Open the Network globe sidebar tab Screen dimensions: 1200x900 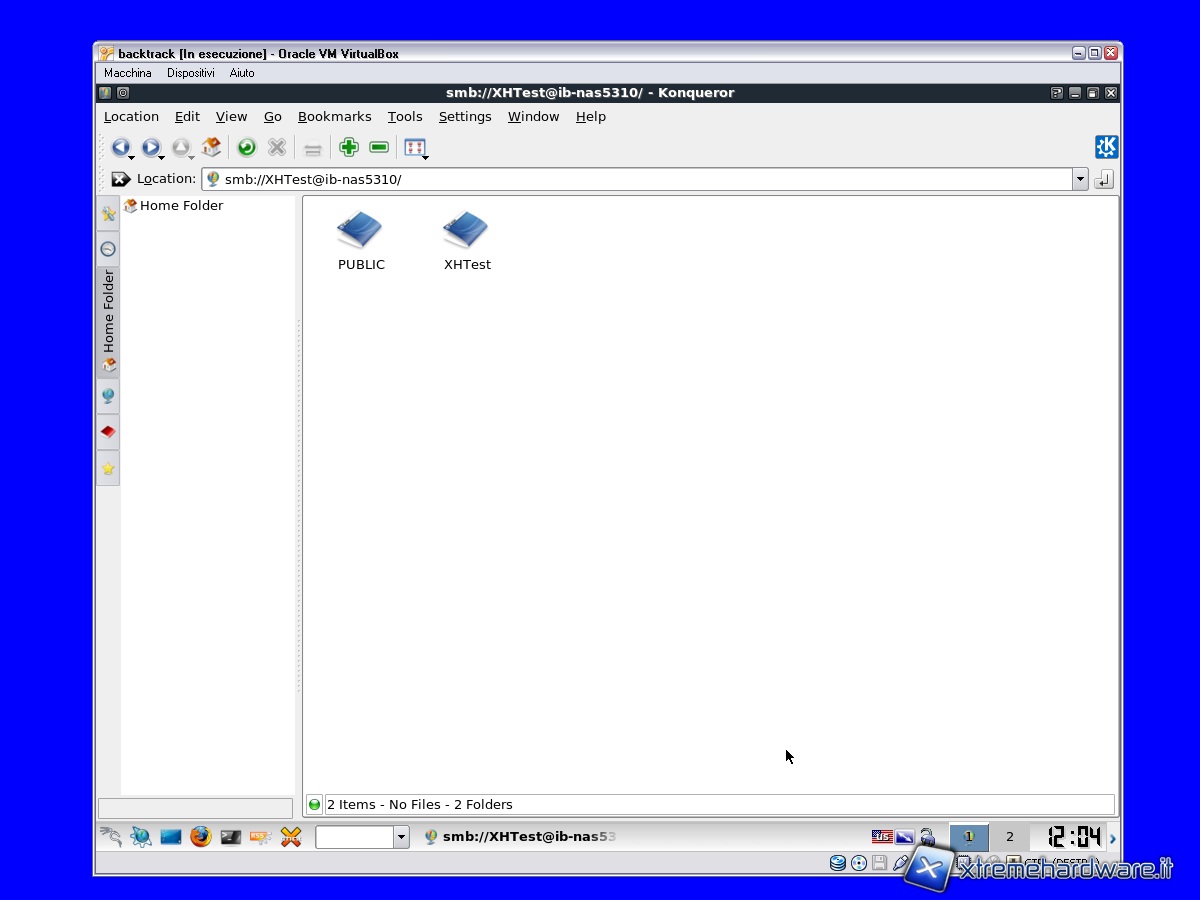108,396
